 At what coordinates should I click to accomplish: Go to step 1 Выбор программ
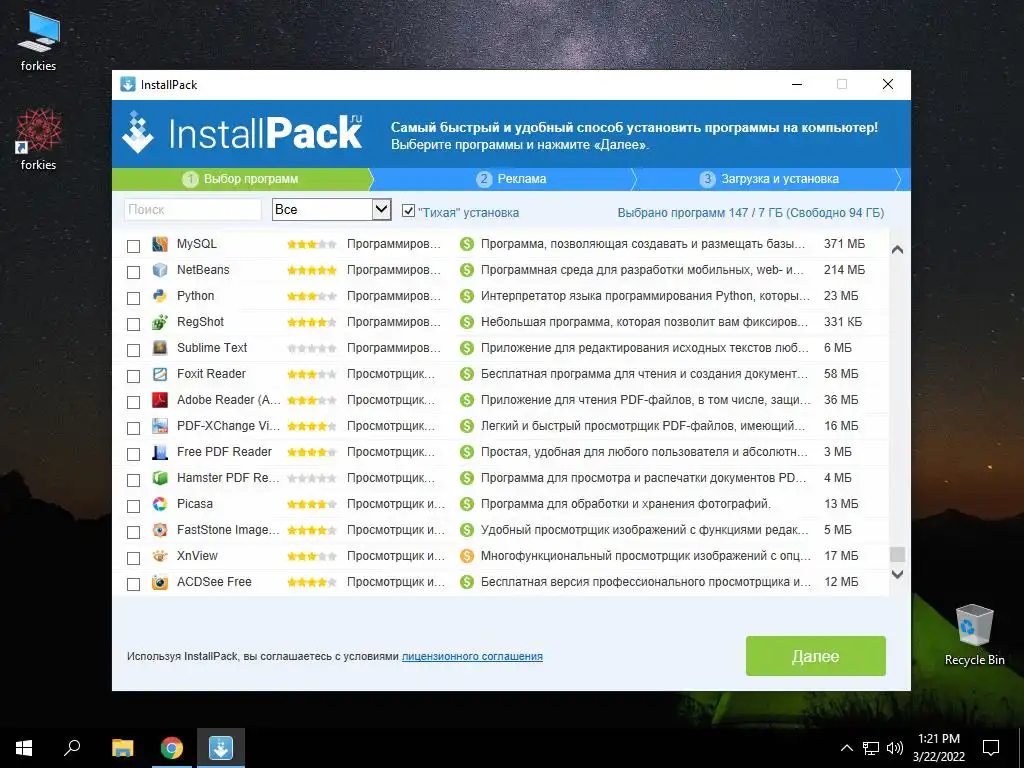point(242,179)
